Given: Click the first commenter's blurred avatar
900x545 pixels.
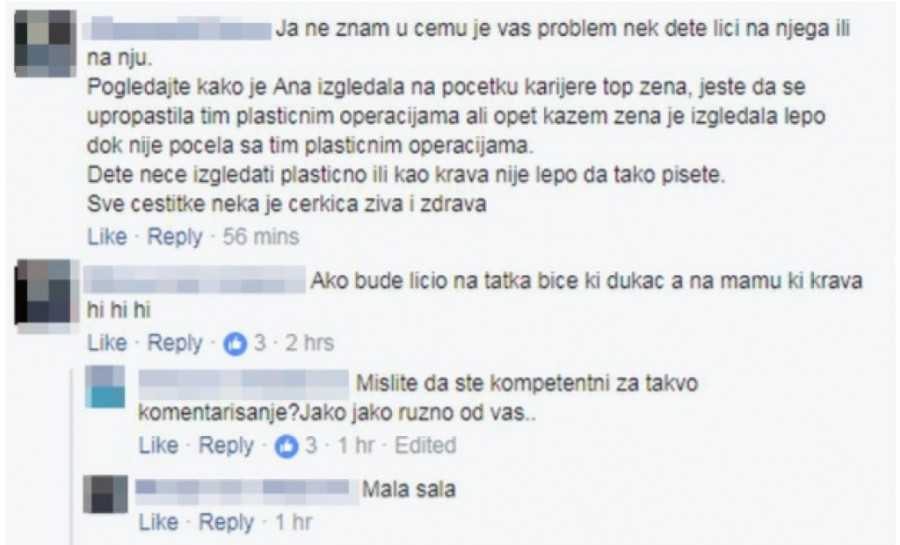Looking at the screenshot, I should click(x=45, y=44).
